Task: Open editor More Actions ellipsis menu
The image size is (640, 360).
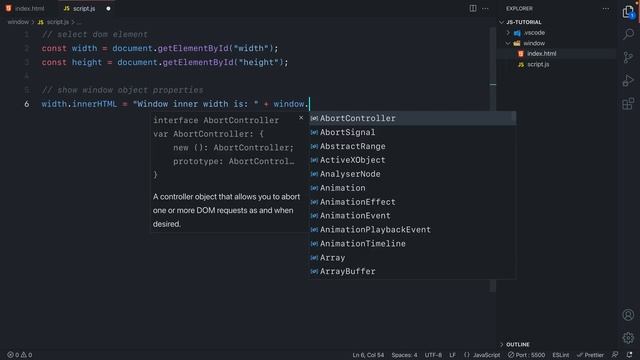Action: pos(485,8)
